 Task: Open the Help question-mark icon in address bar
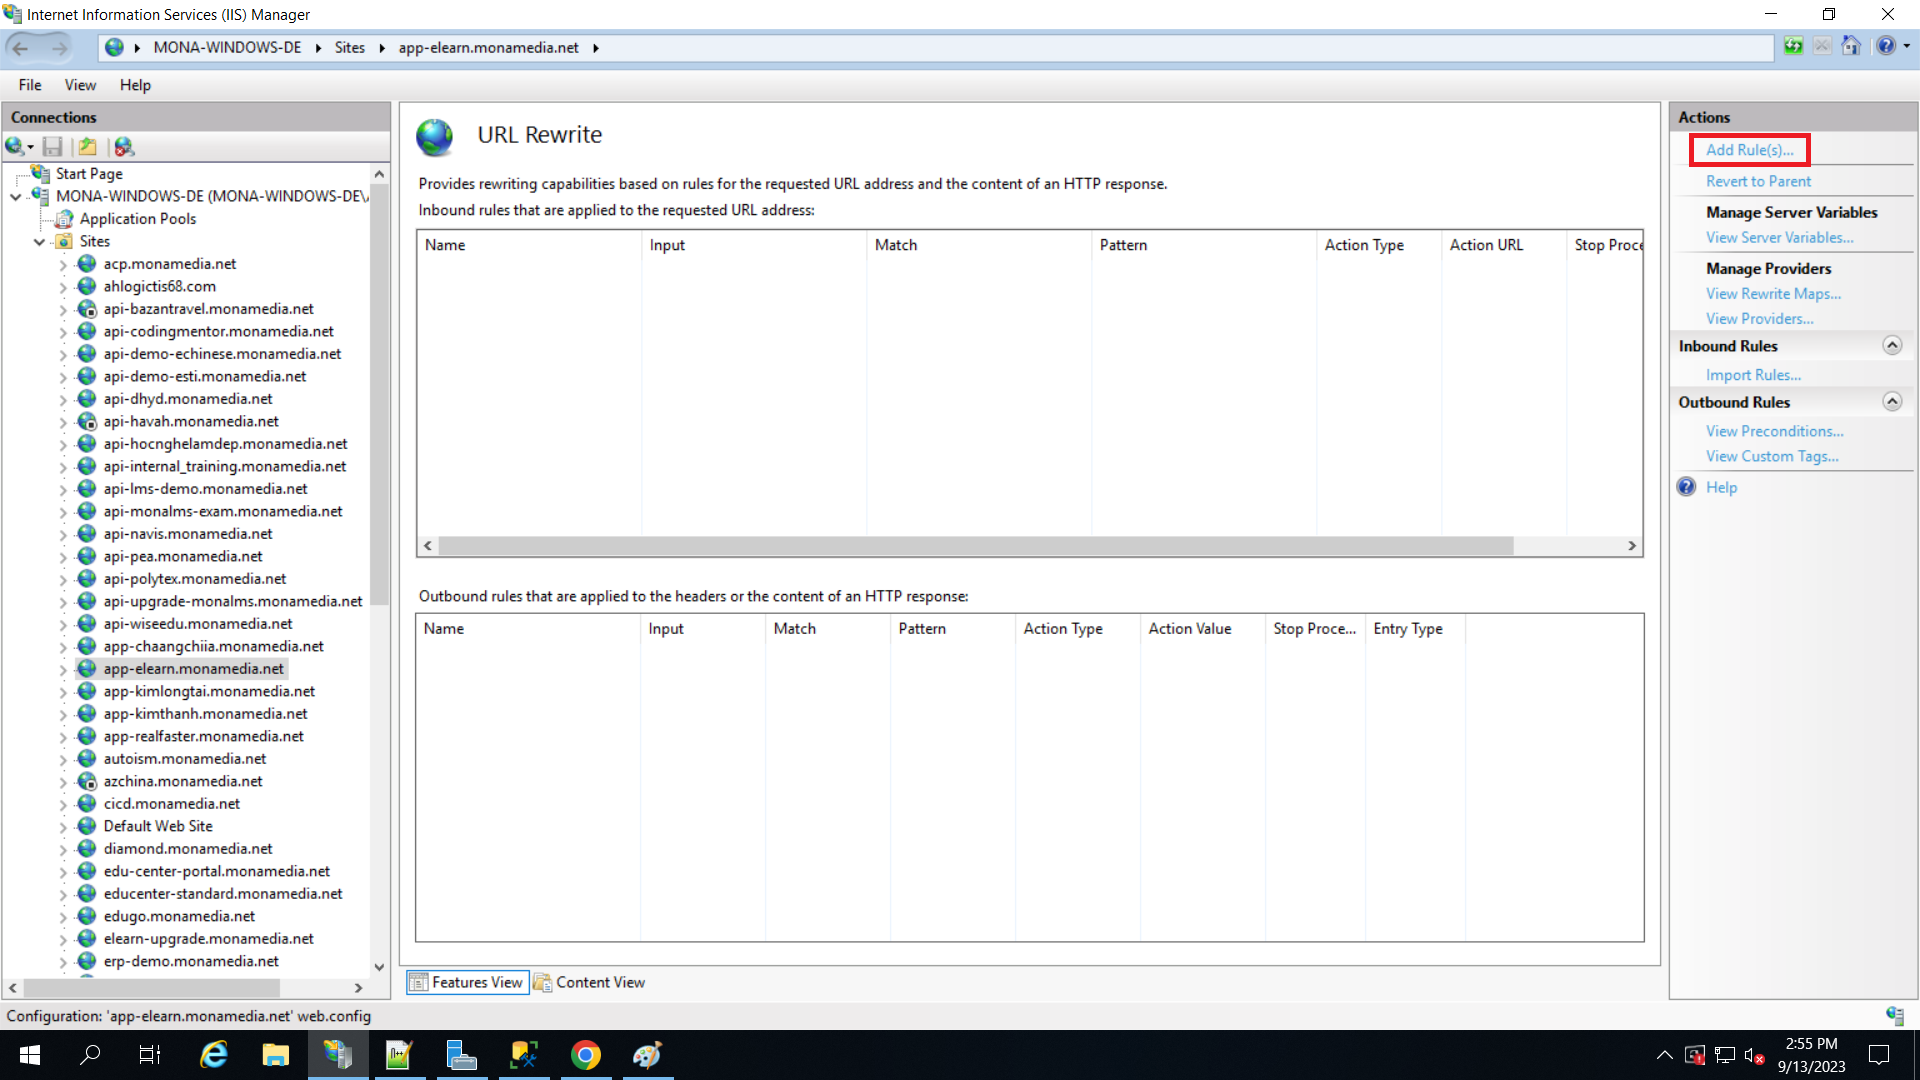coord(1886,46)
